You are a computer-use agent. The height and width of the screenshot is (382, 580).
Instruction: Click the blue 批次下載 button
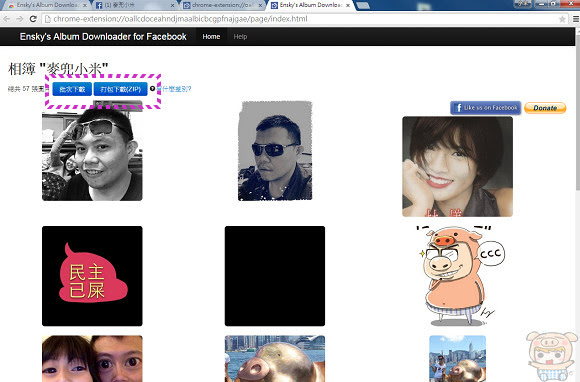pyautogui.click(x=72, y=89)
